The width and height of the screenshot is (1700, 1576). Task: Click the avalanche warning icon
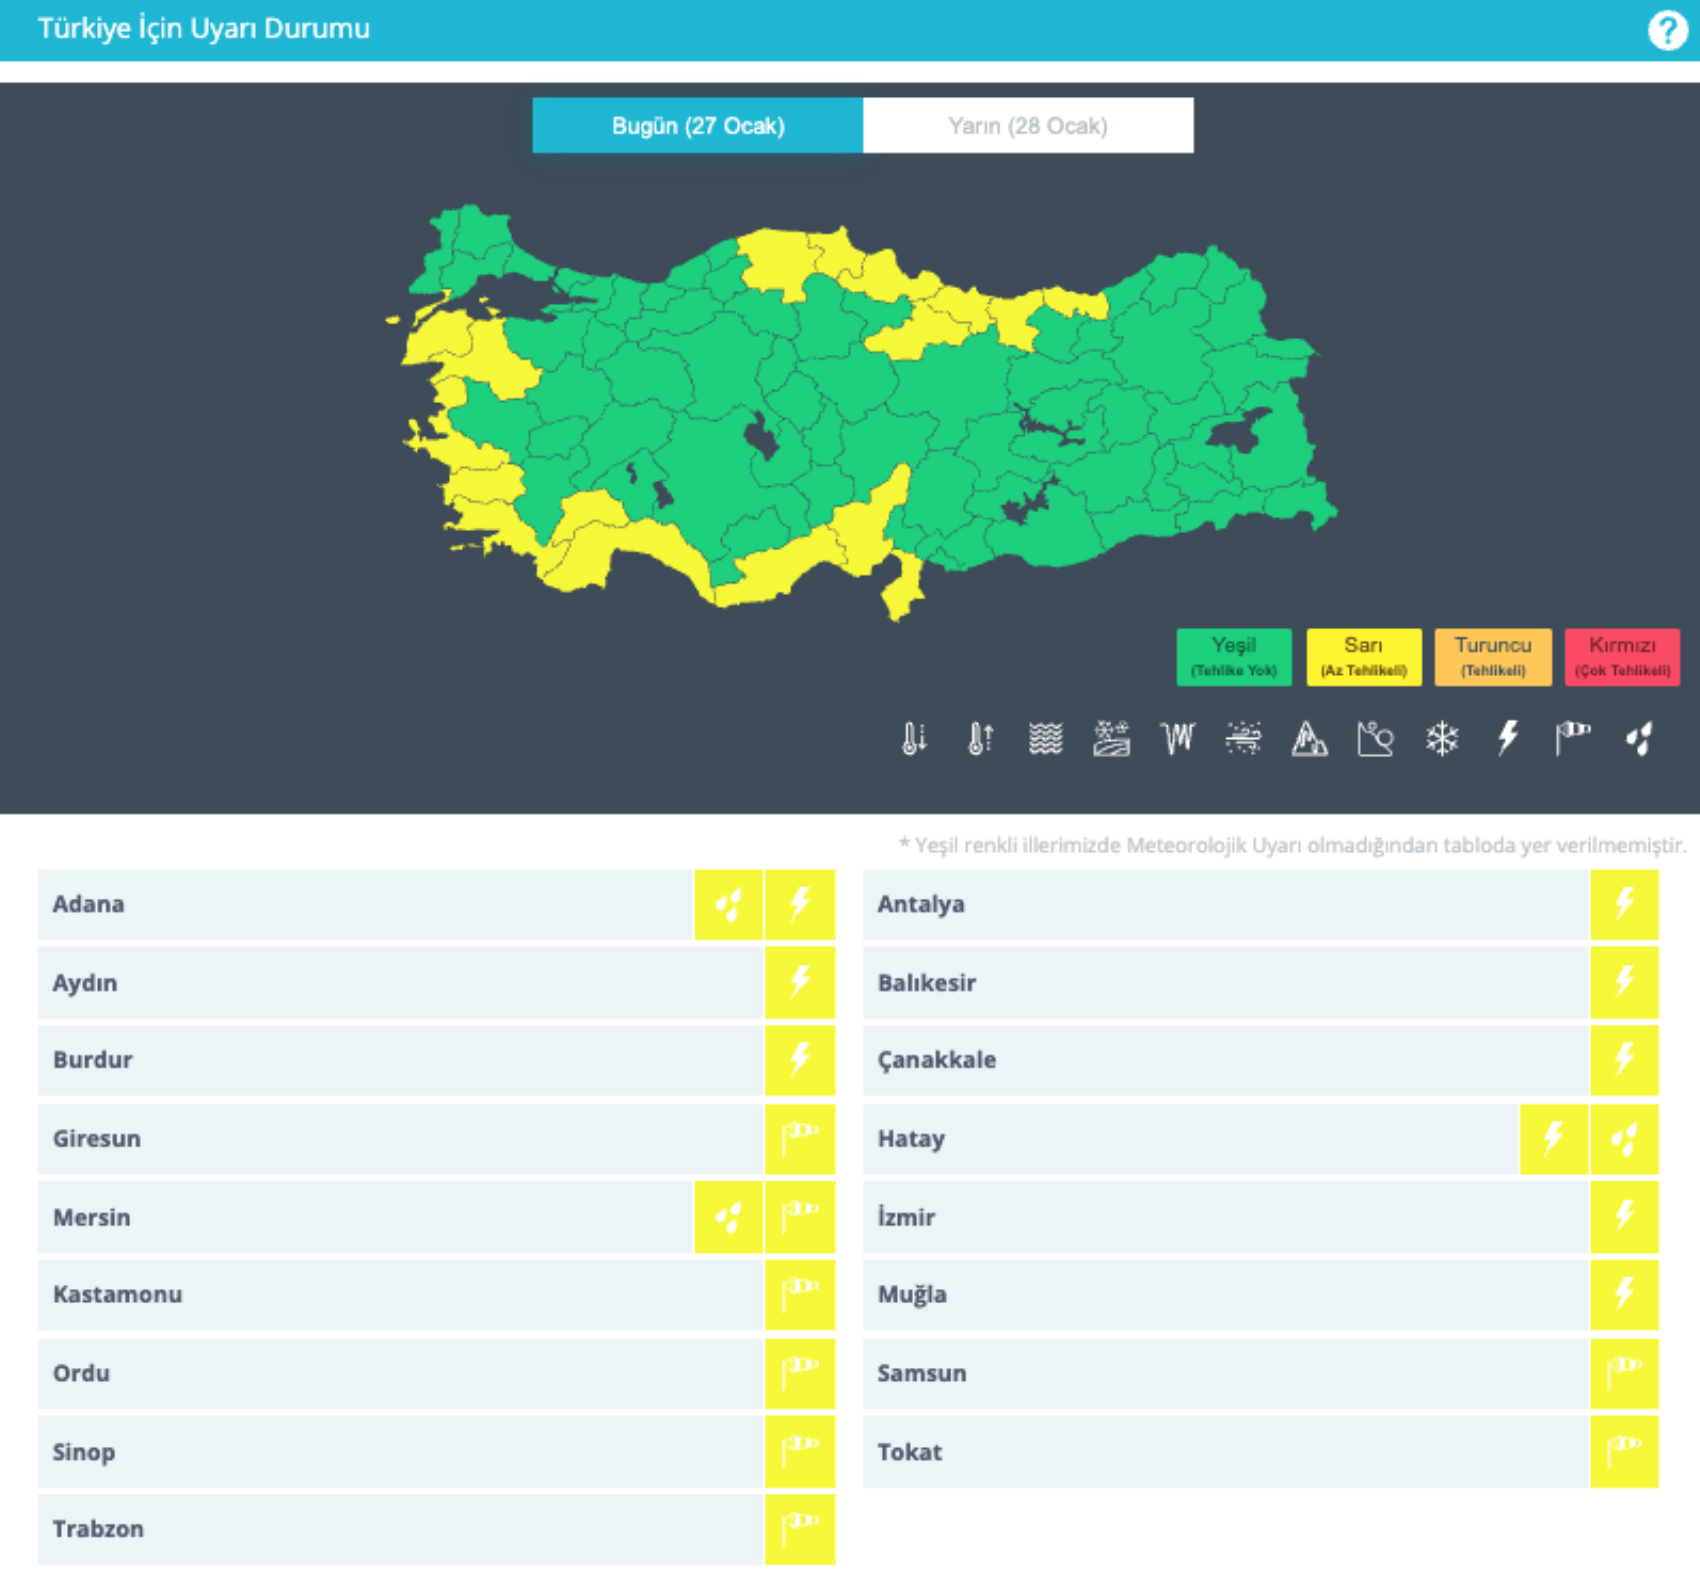[x=1309, y=739]
